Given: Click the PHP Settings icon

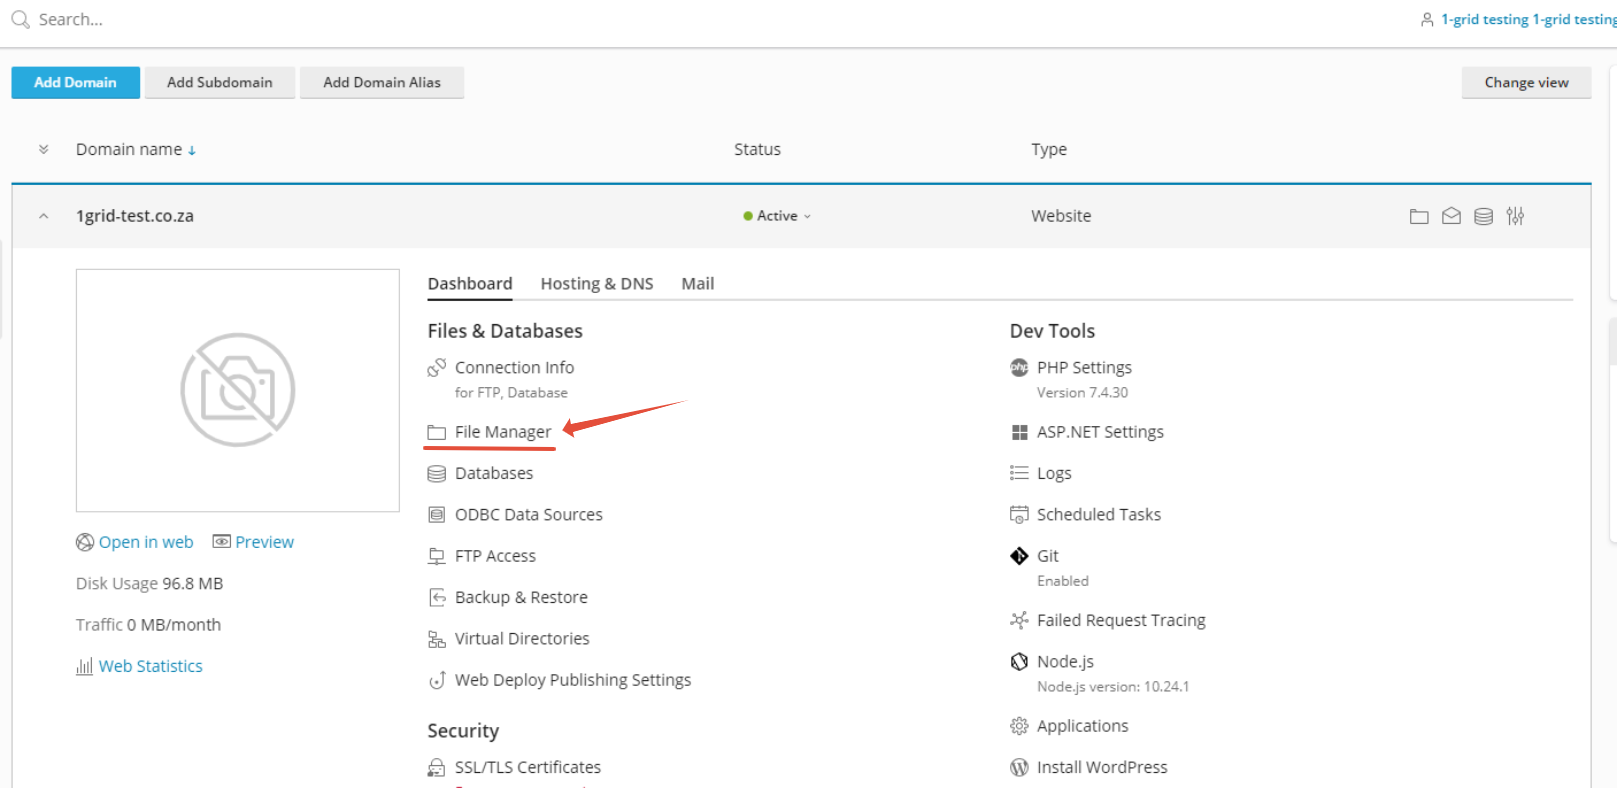Looking at the screenshot, I should (x=1019, y=367).
